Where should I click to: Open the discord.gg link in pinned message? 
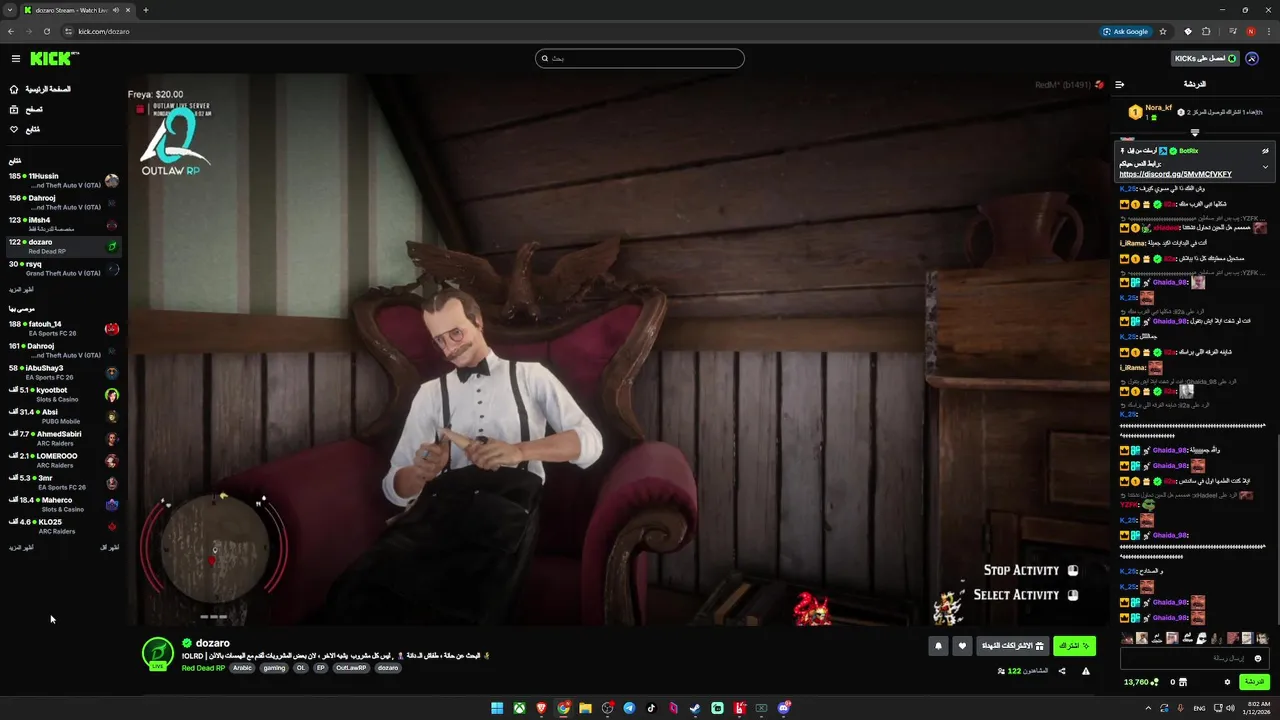(1175, 174)
